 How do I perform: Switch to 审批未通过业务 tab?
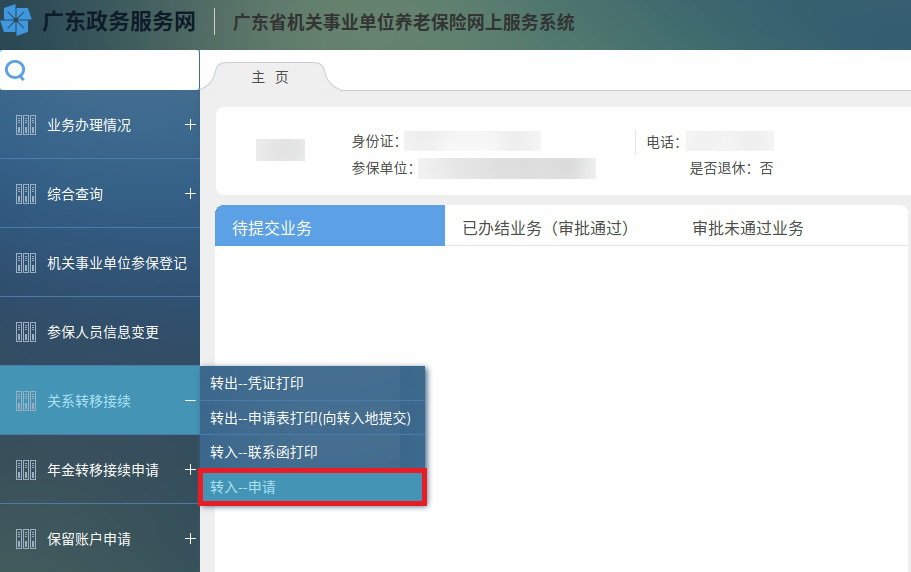click(748, 228)
